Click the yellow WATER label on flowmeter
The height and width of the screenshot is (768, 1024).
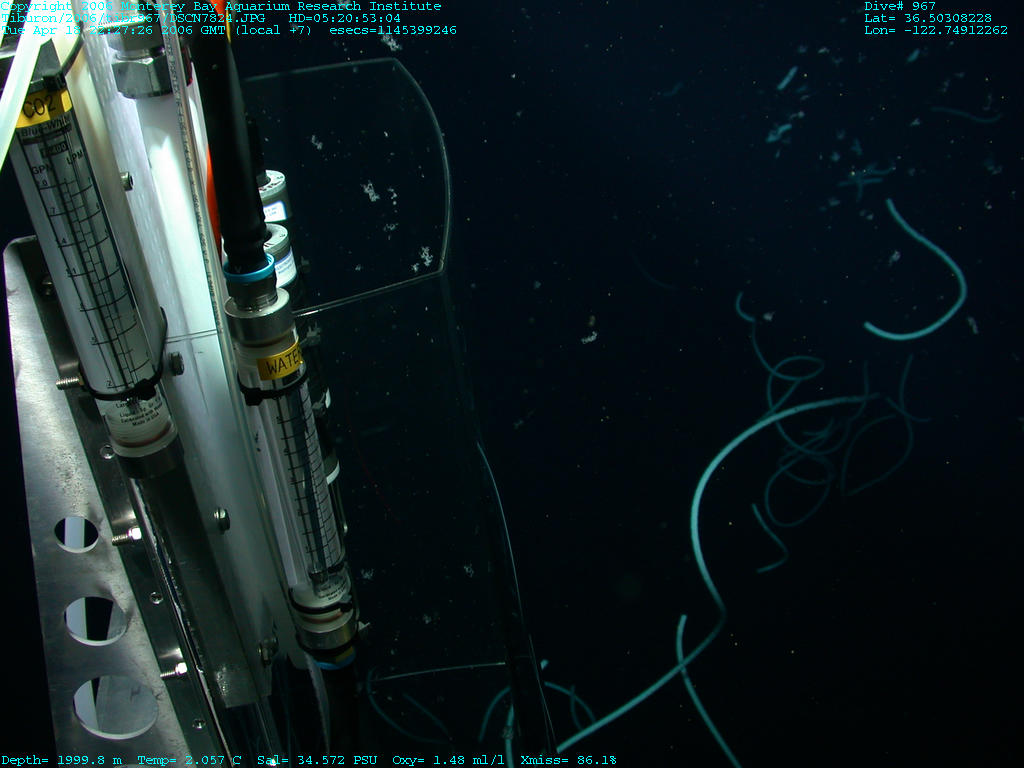[281, 364]
